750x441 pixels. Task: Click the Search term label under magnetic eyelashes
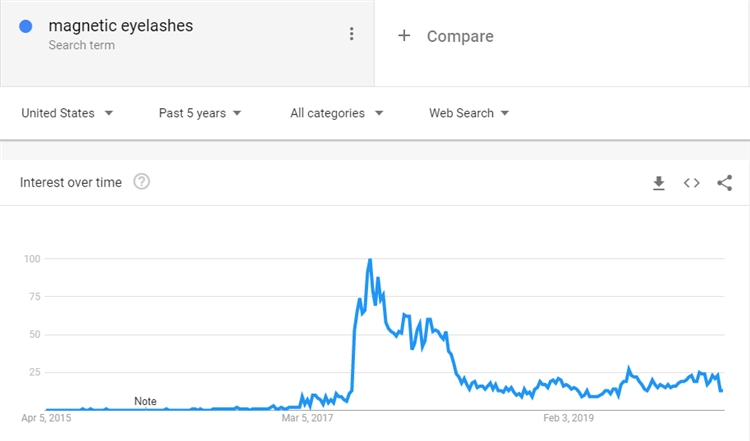(81, 46)
